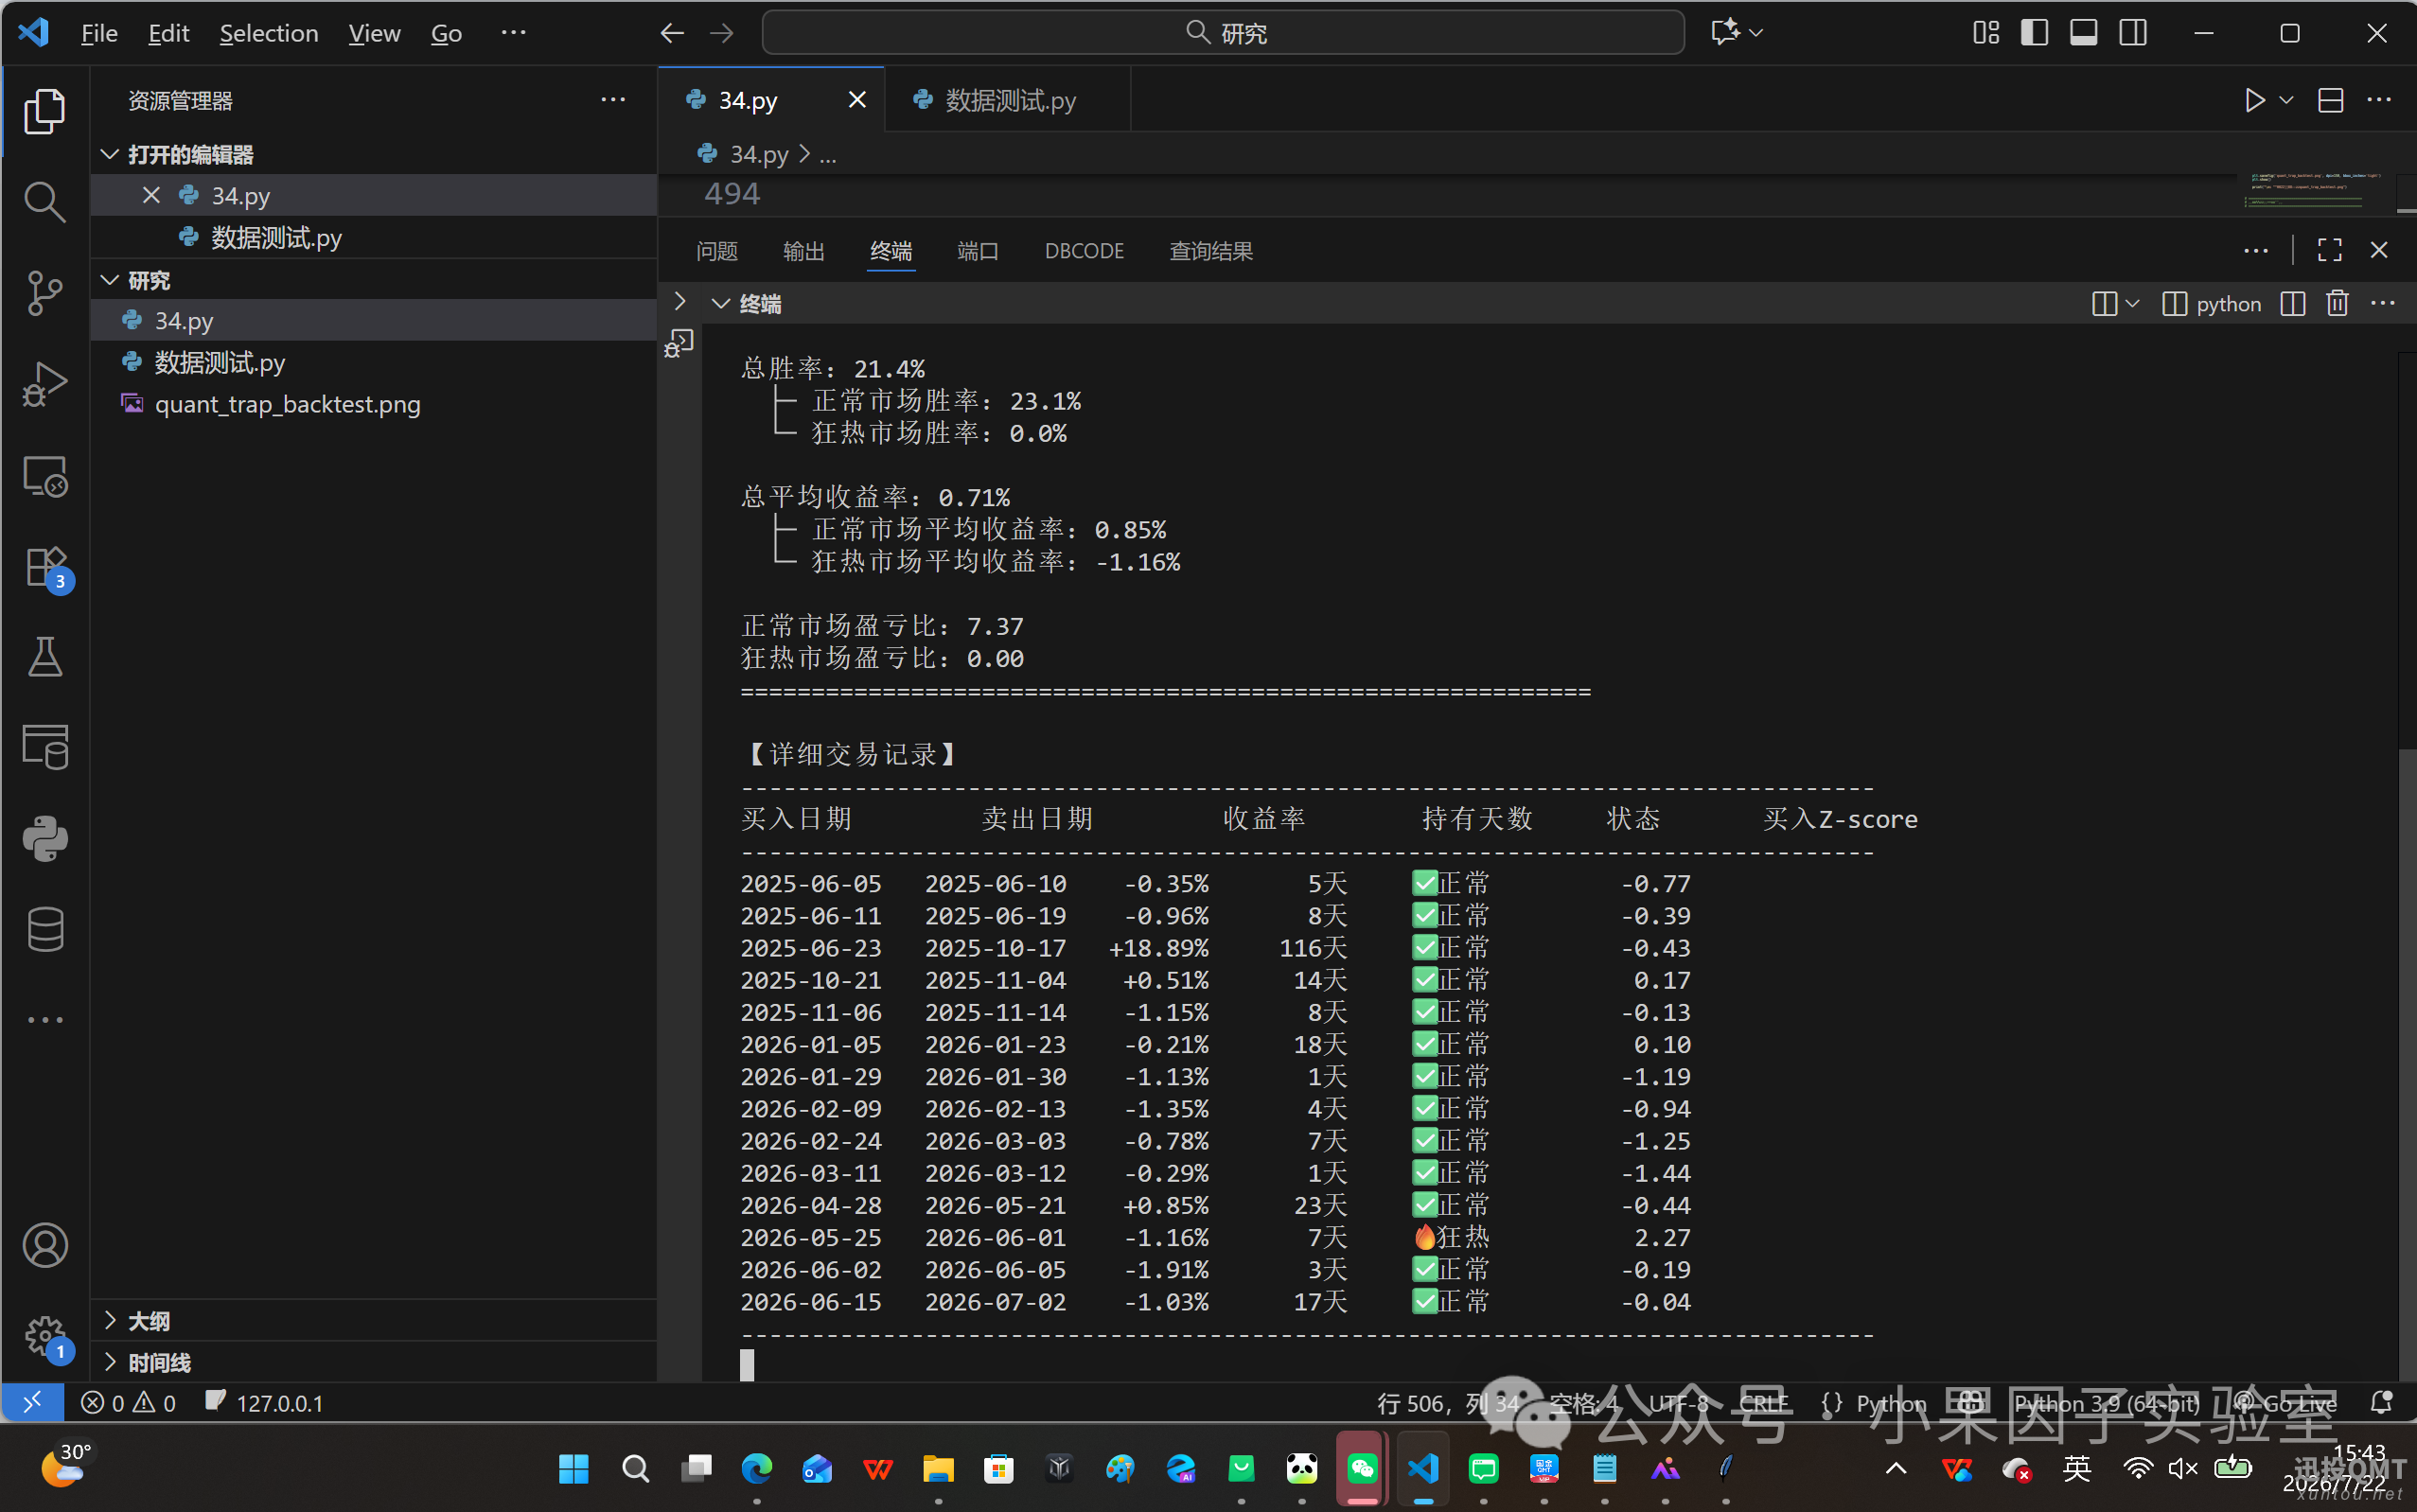The width and height of the screenshot is (2417, 1512).
Task: Open WeChat from the Windows taskbar
Action: click(1362, 1467)
